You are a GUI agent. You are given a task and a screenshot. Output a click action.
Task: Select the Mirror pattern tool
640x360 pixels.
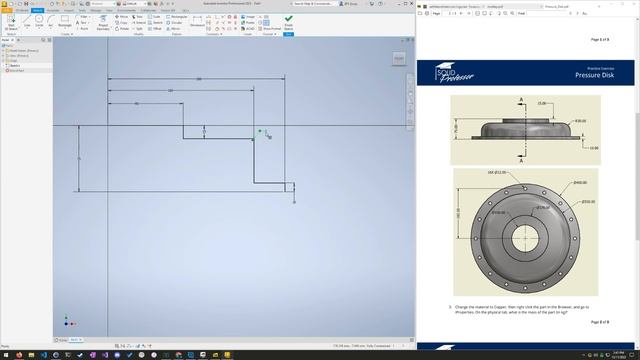tap(173, 29)
